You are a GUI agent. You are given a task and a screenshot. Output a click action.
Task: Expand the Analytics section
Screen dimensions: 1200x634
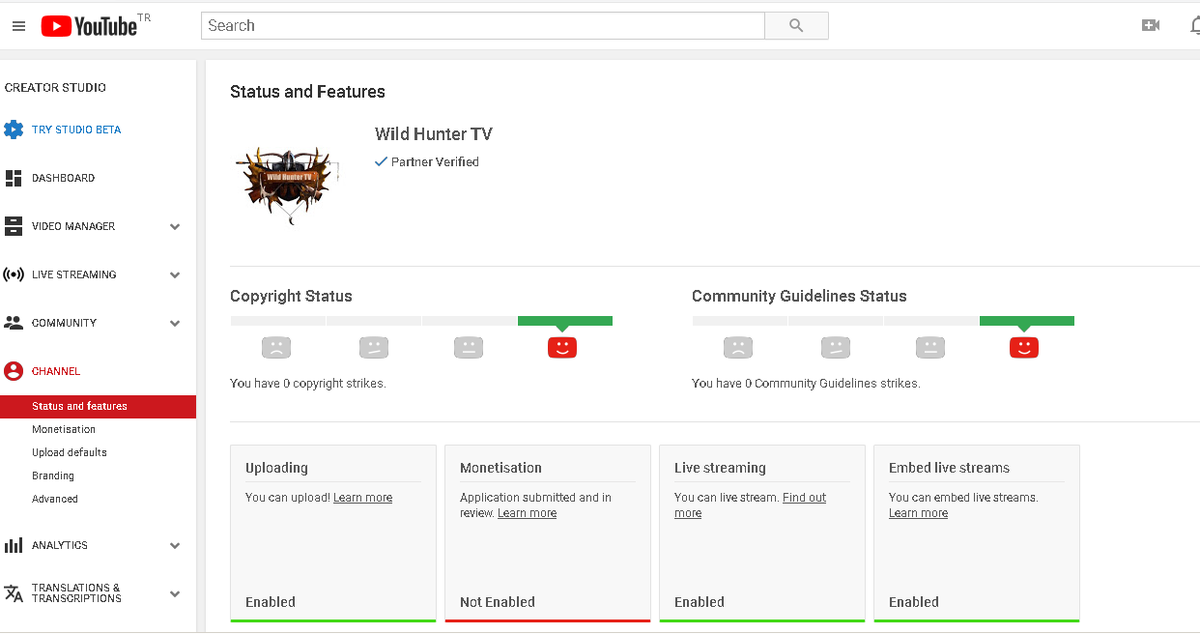click(x=175, y=546)
